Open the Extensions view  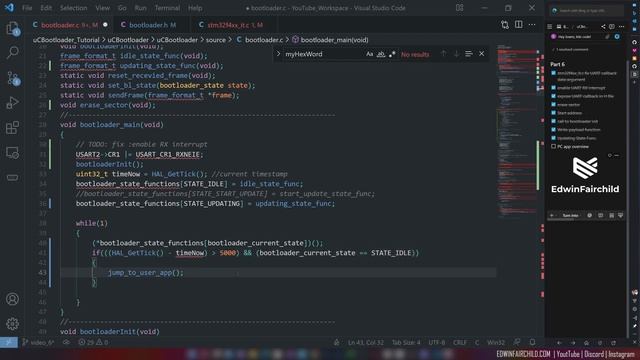click(x=13, y=127)
